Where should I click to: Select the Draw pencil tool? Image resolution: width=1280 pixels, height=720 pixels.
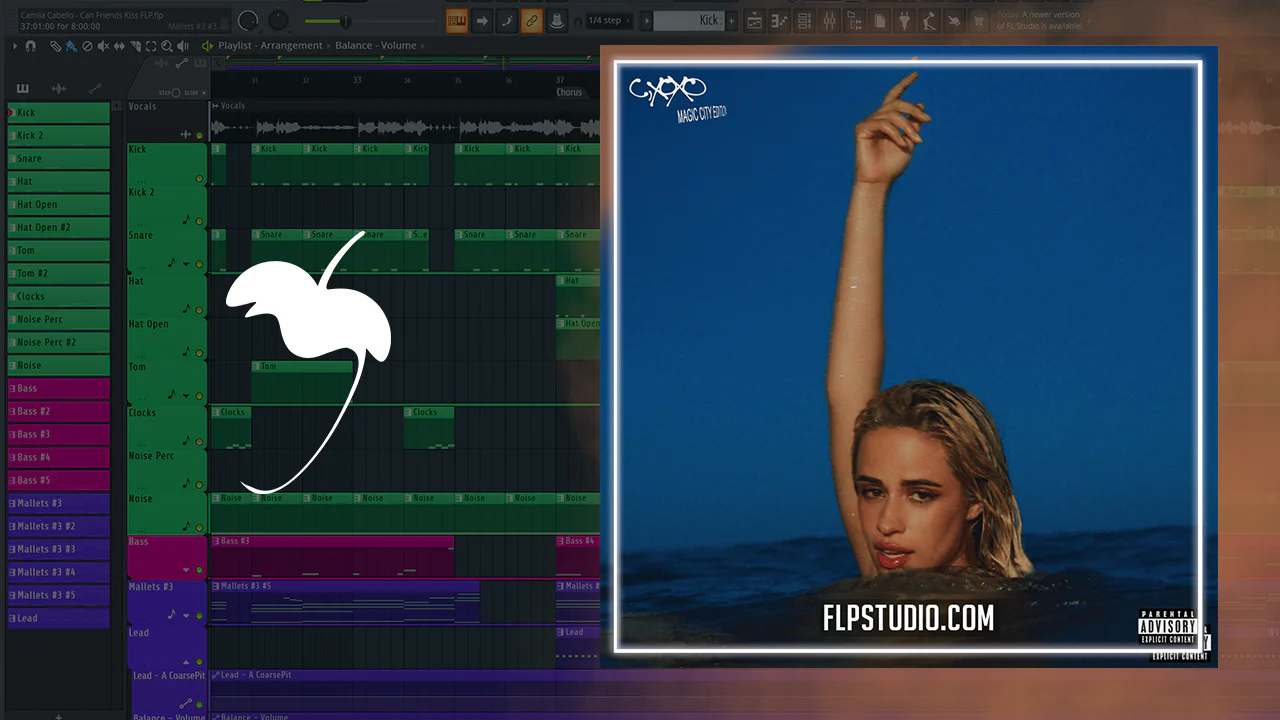[x=55, y=46]
